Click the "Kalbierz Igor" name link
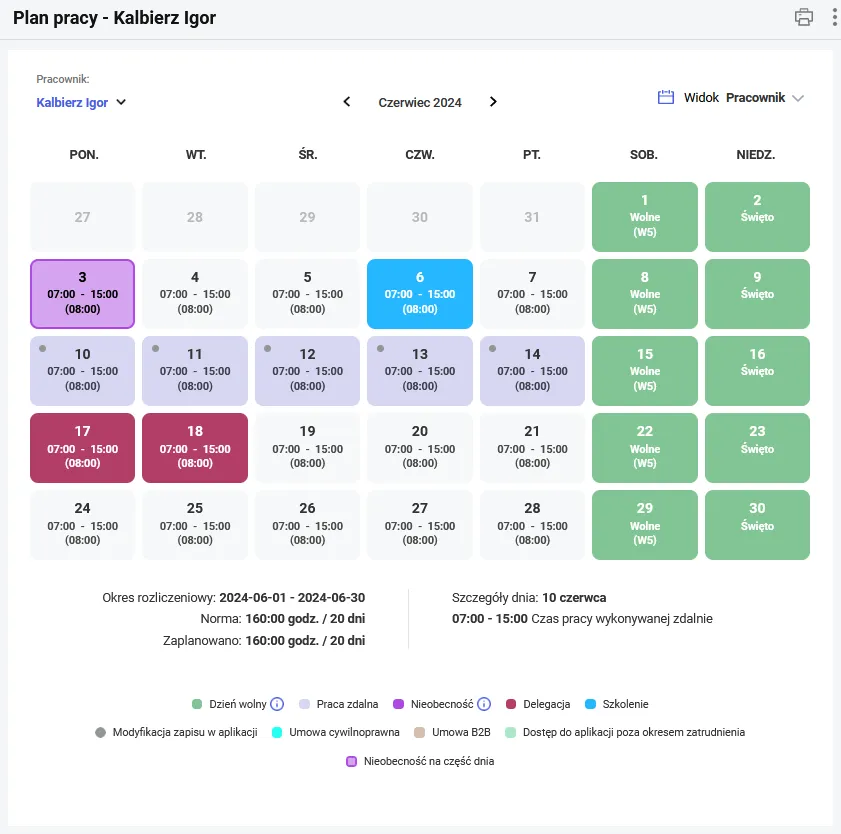This screenshot has height=834, width=841. coord(72,102)
